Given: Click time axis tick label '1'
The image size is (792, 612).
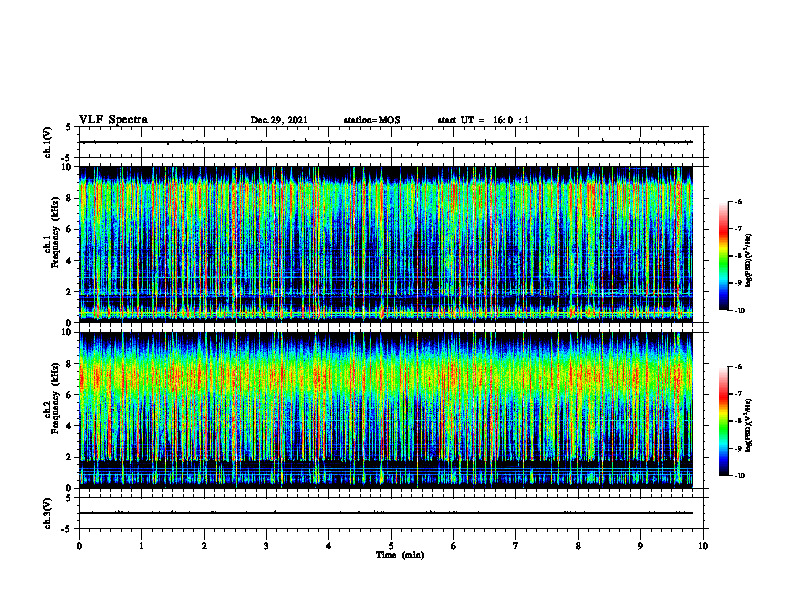Looking at the screenshot, I should point(141,546).
